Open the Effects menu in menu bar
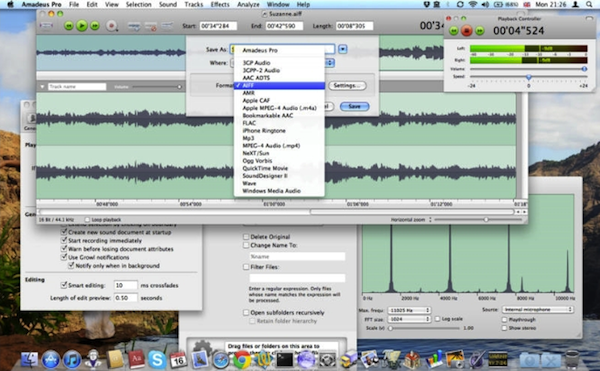600x371 pixels. 220,4
